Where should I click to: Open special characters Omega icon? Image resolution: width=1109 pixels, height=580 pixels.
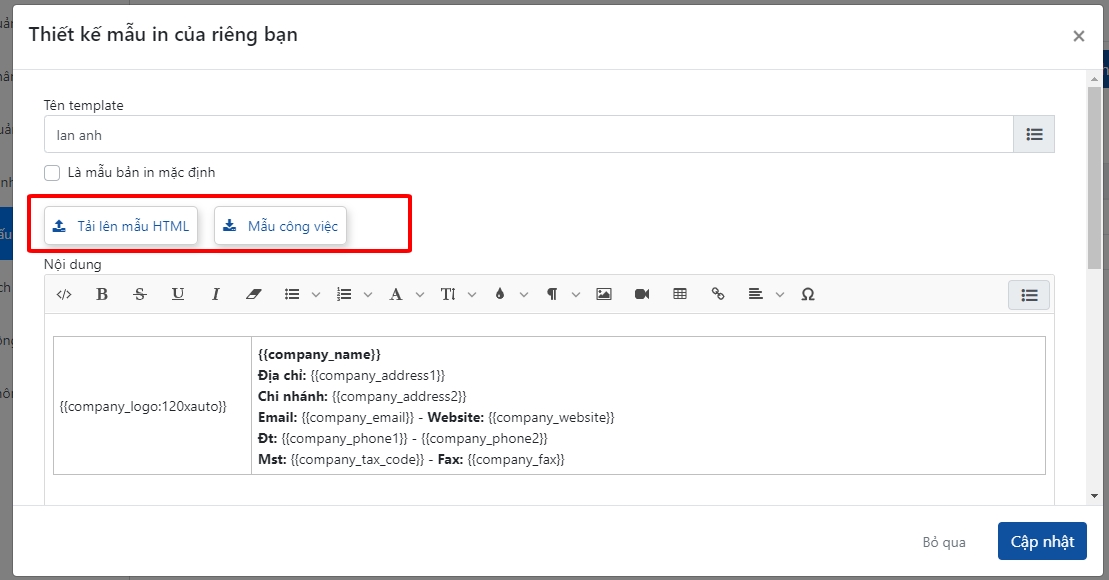tap(808, 294)
